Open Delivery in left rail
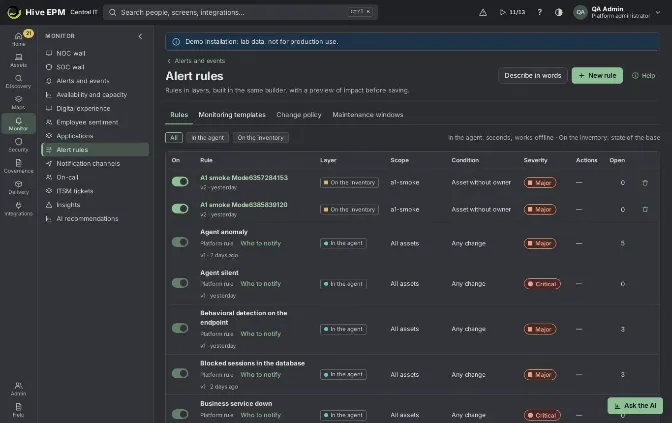 (x=18, y=187)
